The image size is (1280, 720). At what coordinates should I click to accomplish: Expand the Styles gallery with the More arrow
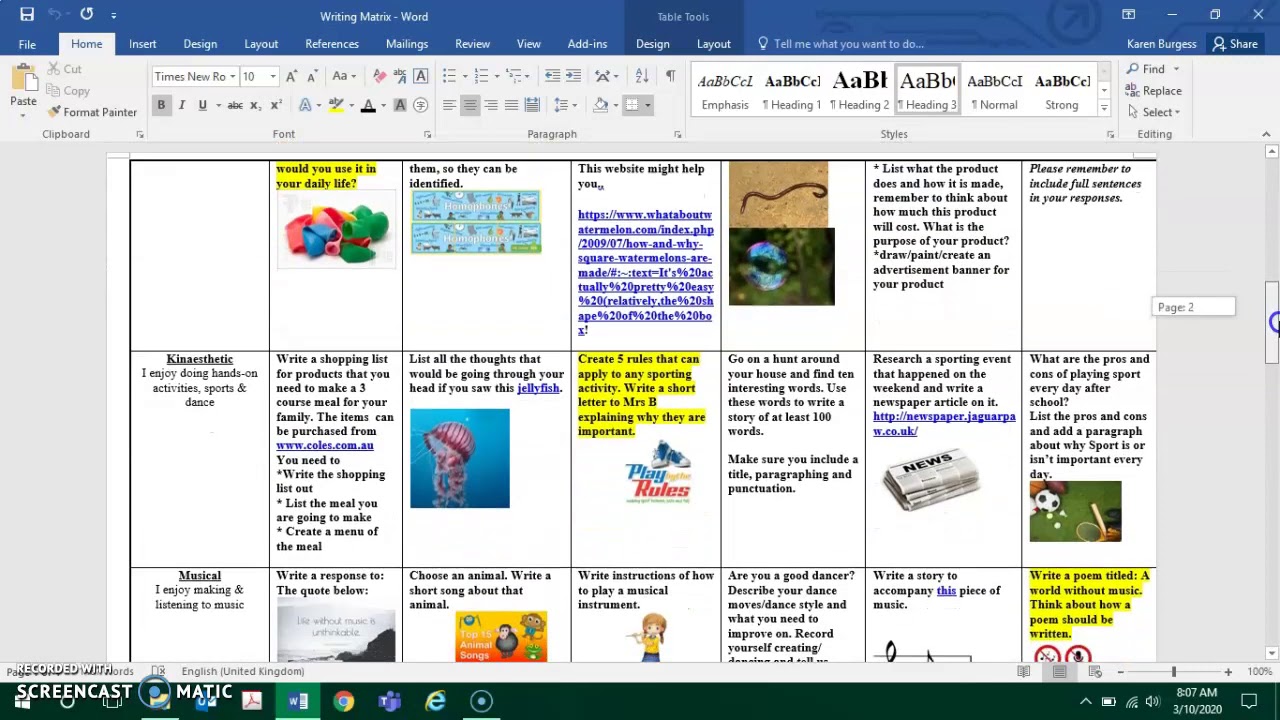click(1104, 107)
